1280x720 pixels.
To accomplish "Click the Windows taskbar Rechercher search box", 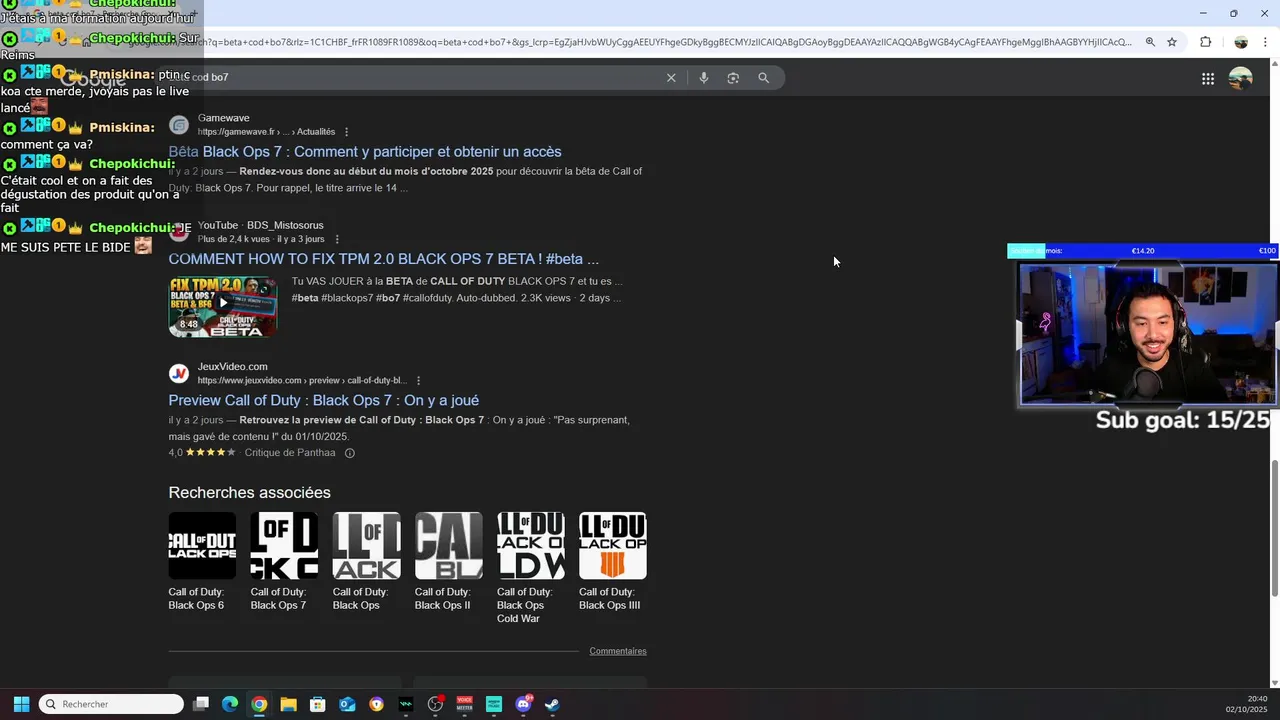I will pyautogui.click(x=111, y=704).
